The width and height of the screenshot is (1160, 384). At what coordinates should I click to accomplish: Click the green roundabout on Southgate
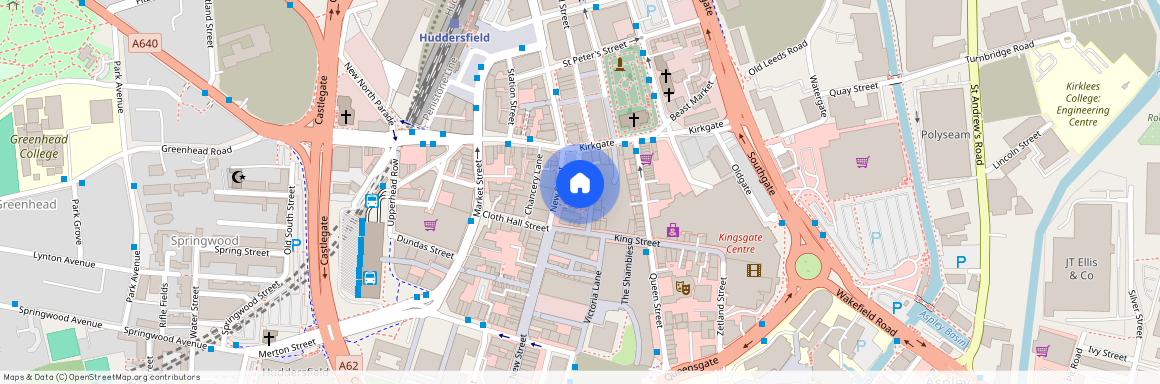(x=808, y=266)
